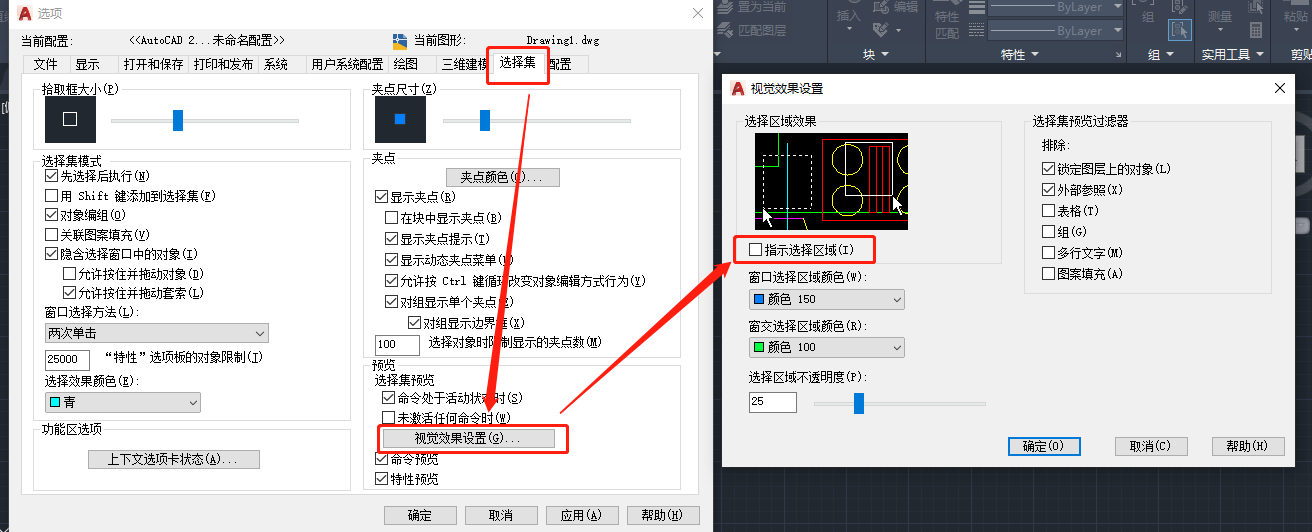This screenshot has height=532, width=1312.
Task: Open the 窗口选择区域颜色 dropdown
Action: click(x=826, y=299)
